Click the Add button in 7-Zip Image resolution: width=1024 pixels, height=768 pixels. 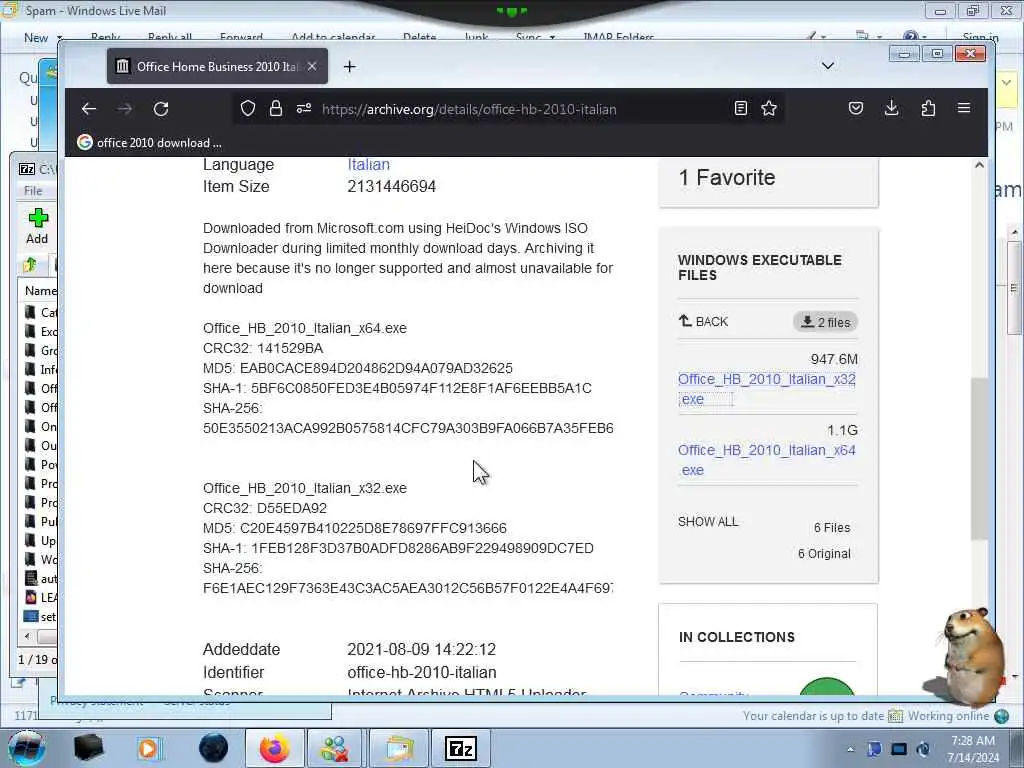coord(37,226)
